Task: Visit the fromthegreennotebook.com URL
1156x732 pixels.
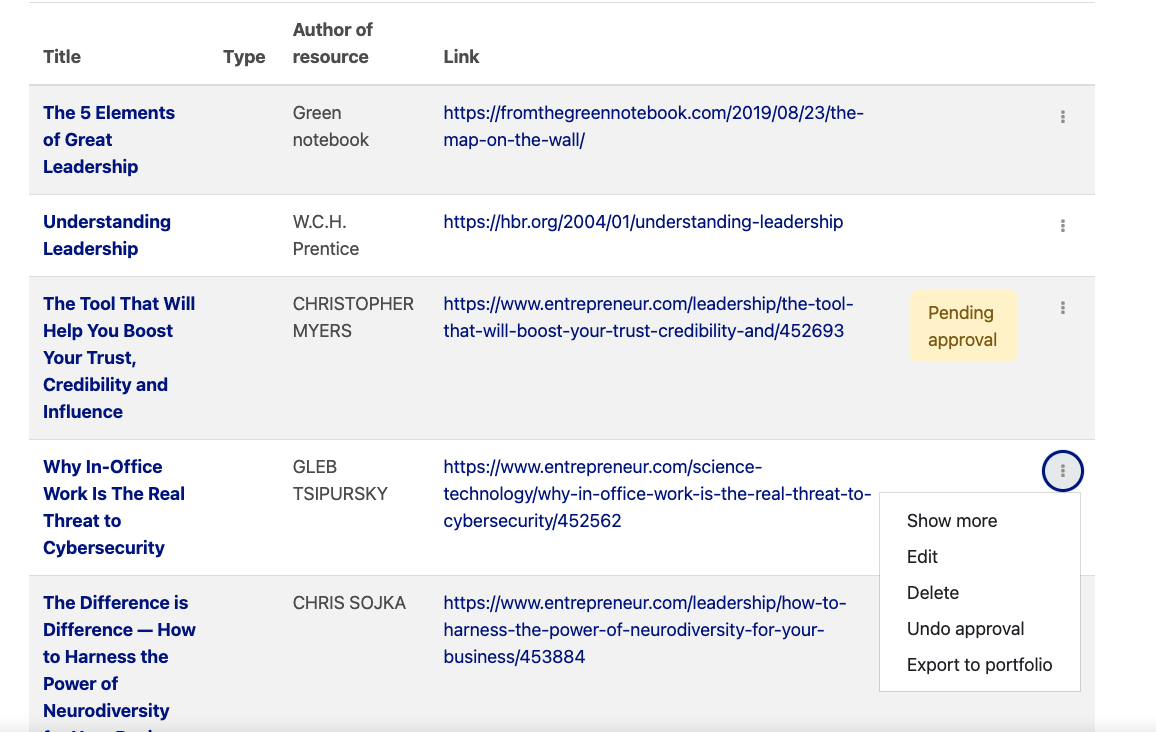Action: click(x=653, y=126)
